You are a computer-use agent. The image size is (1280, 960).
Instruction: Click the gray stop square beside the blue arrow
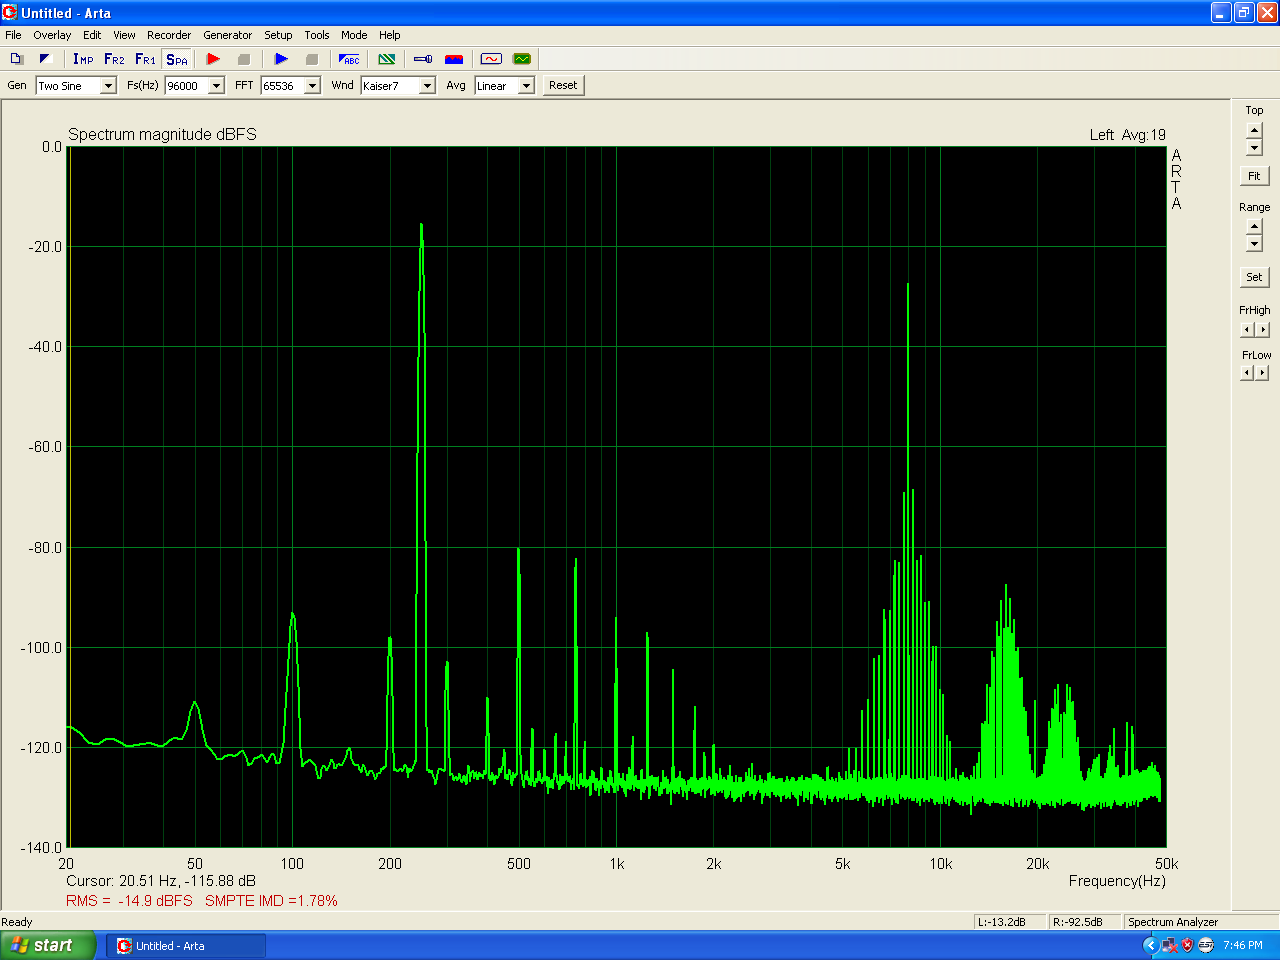(311, 59)
